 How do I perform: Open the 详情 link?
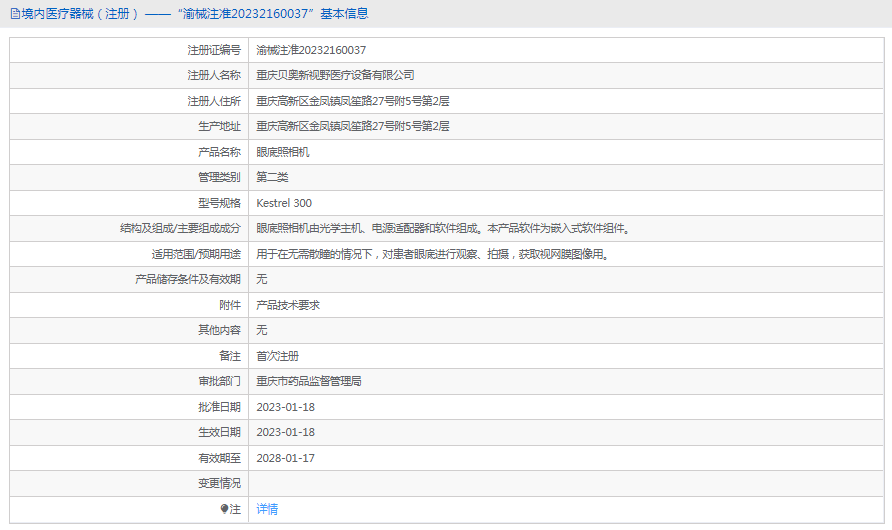click(267, 509)
